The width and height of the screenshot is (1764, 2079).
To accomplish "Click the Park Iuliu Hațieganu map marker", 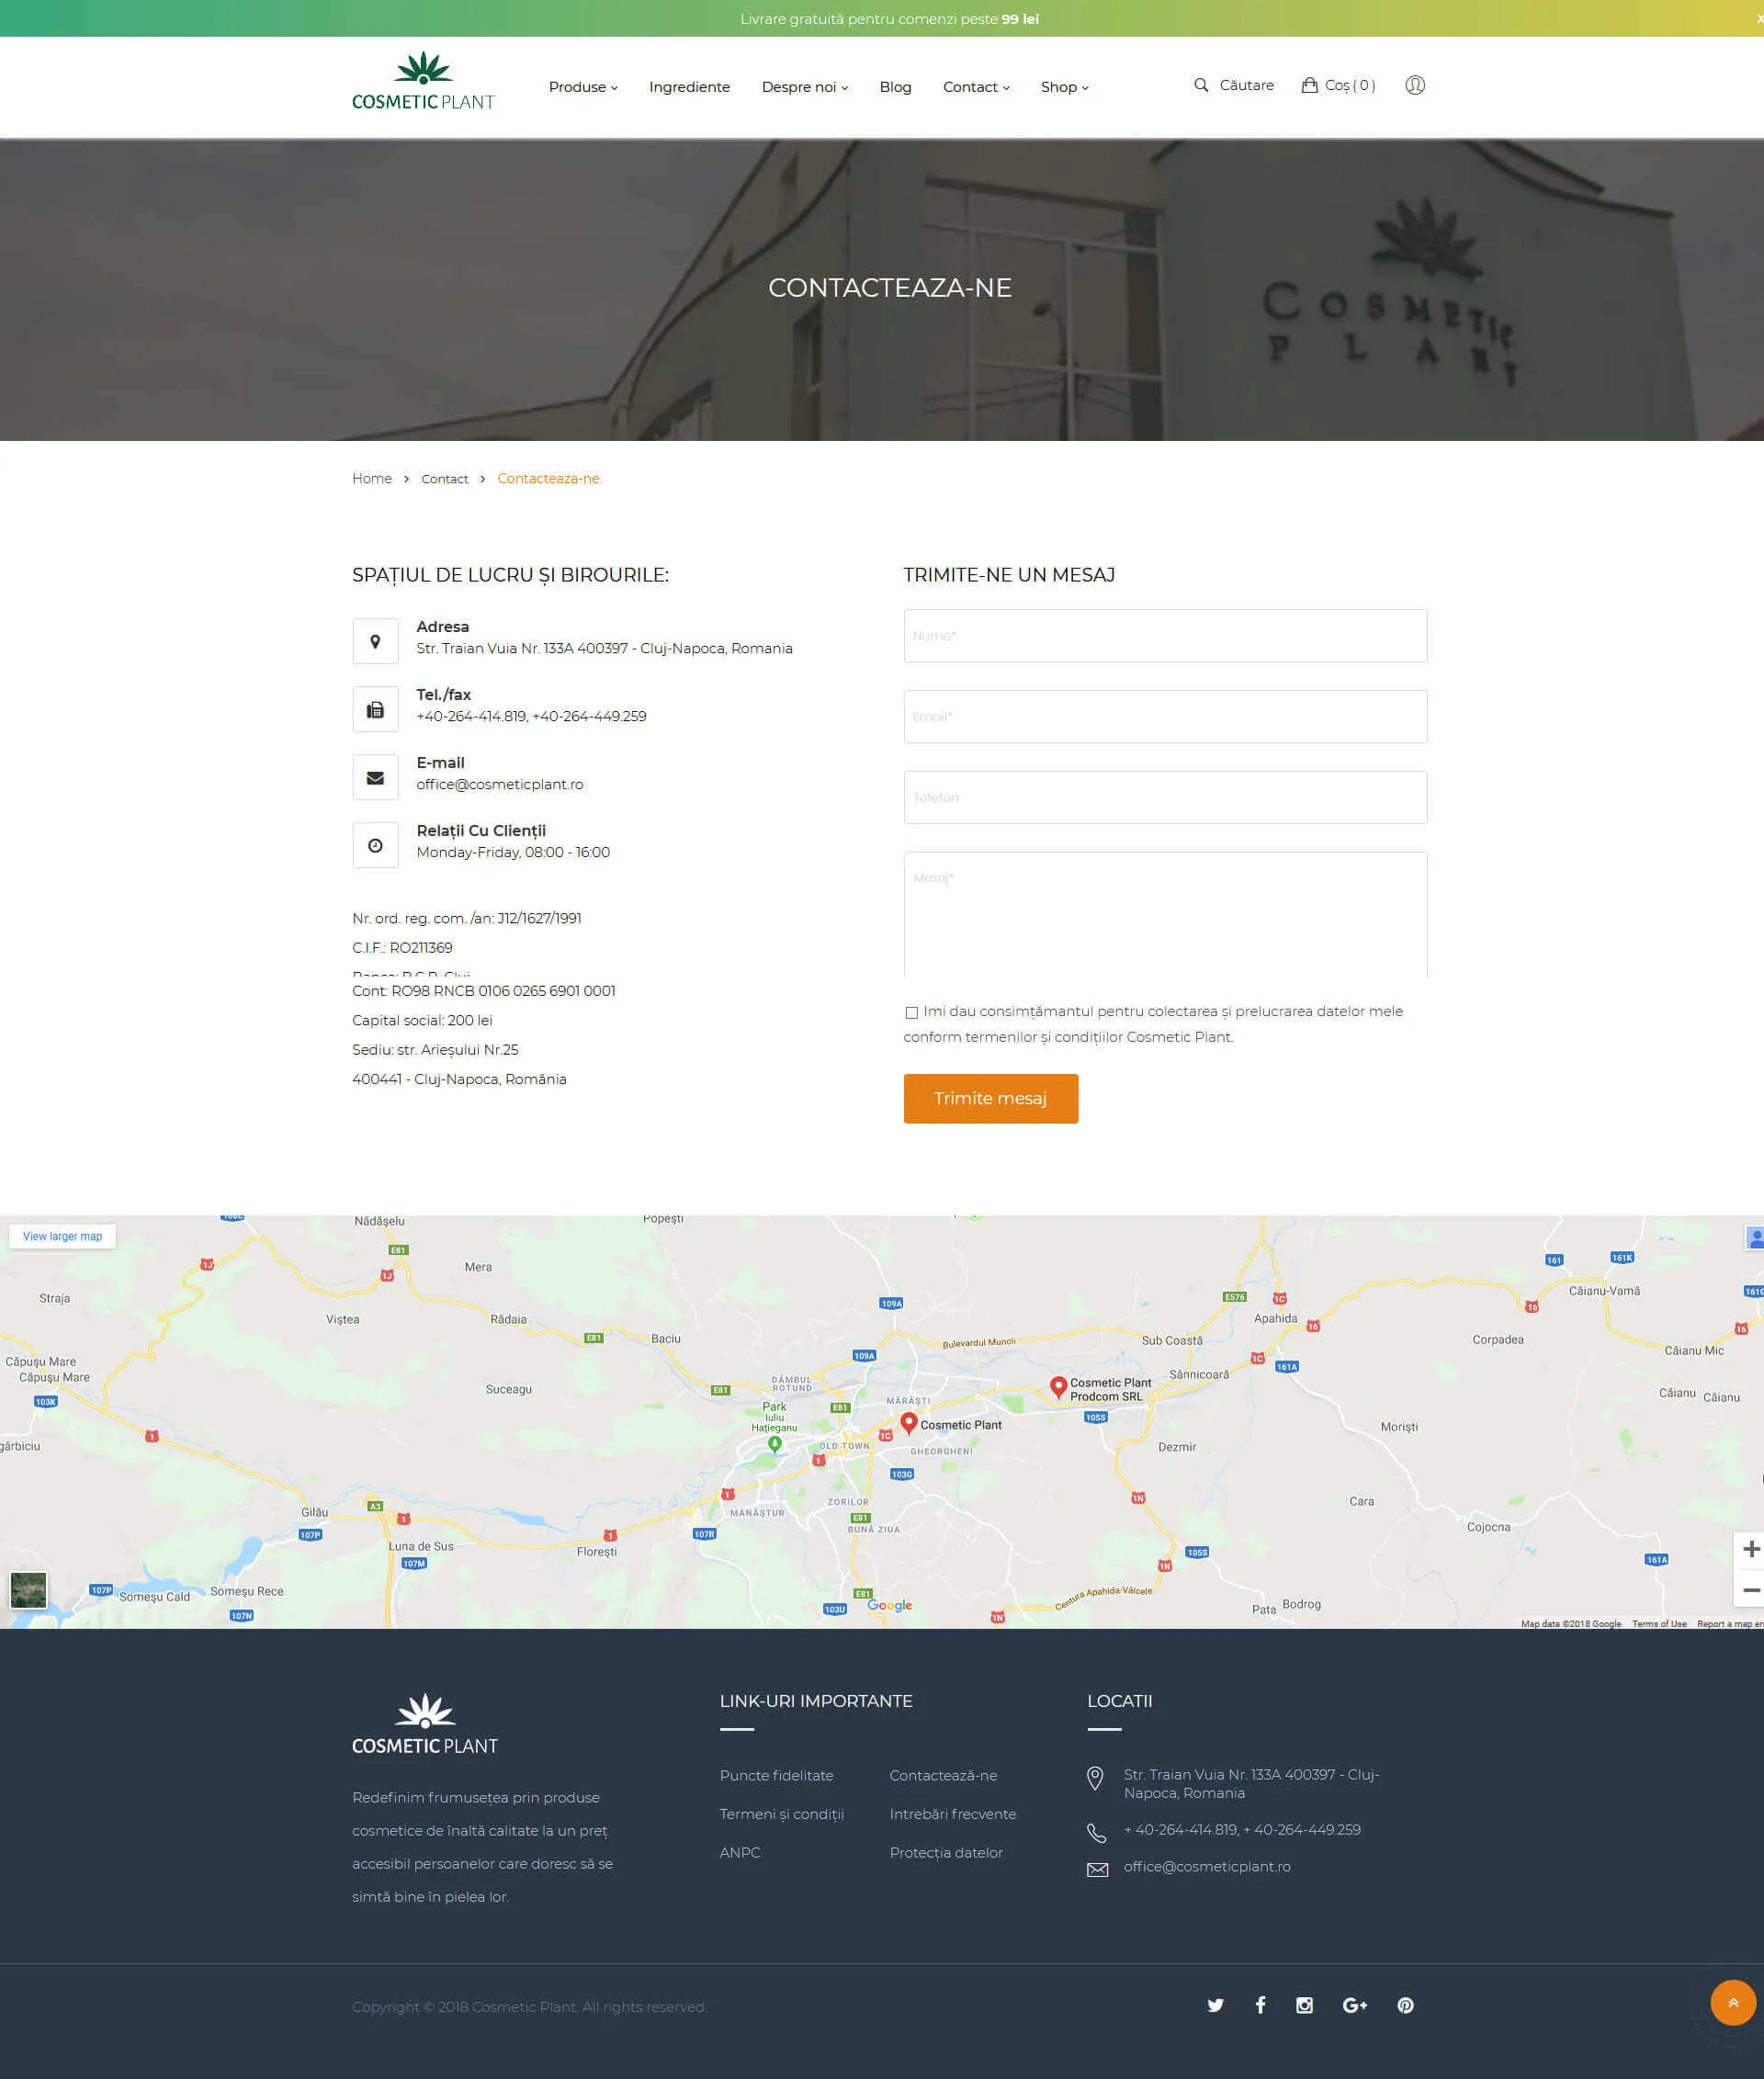I will tap(774, 1443).
